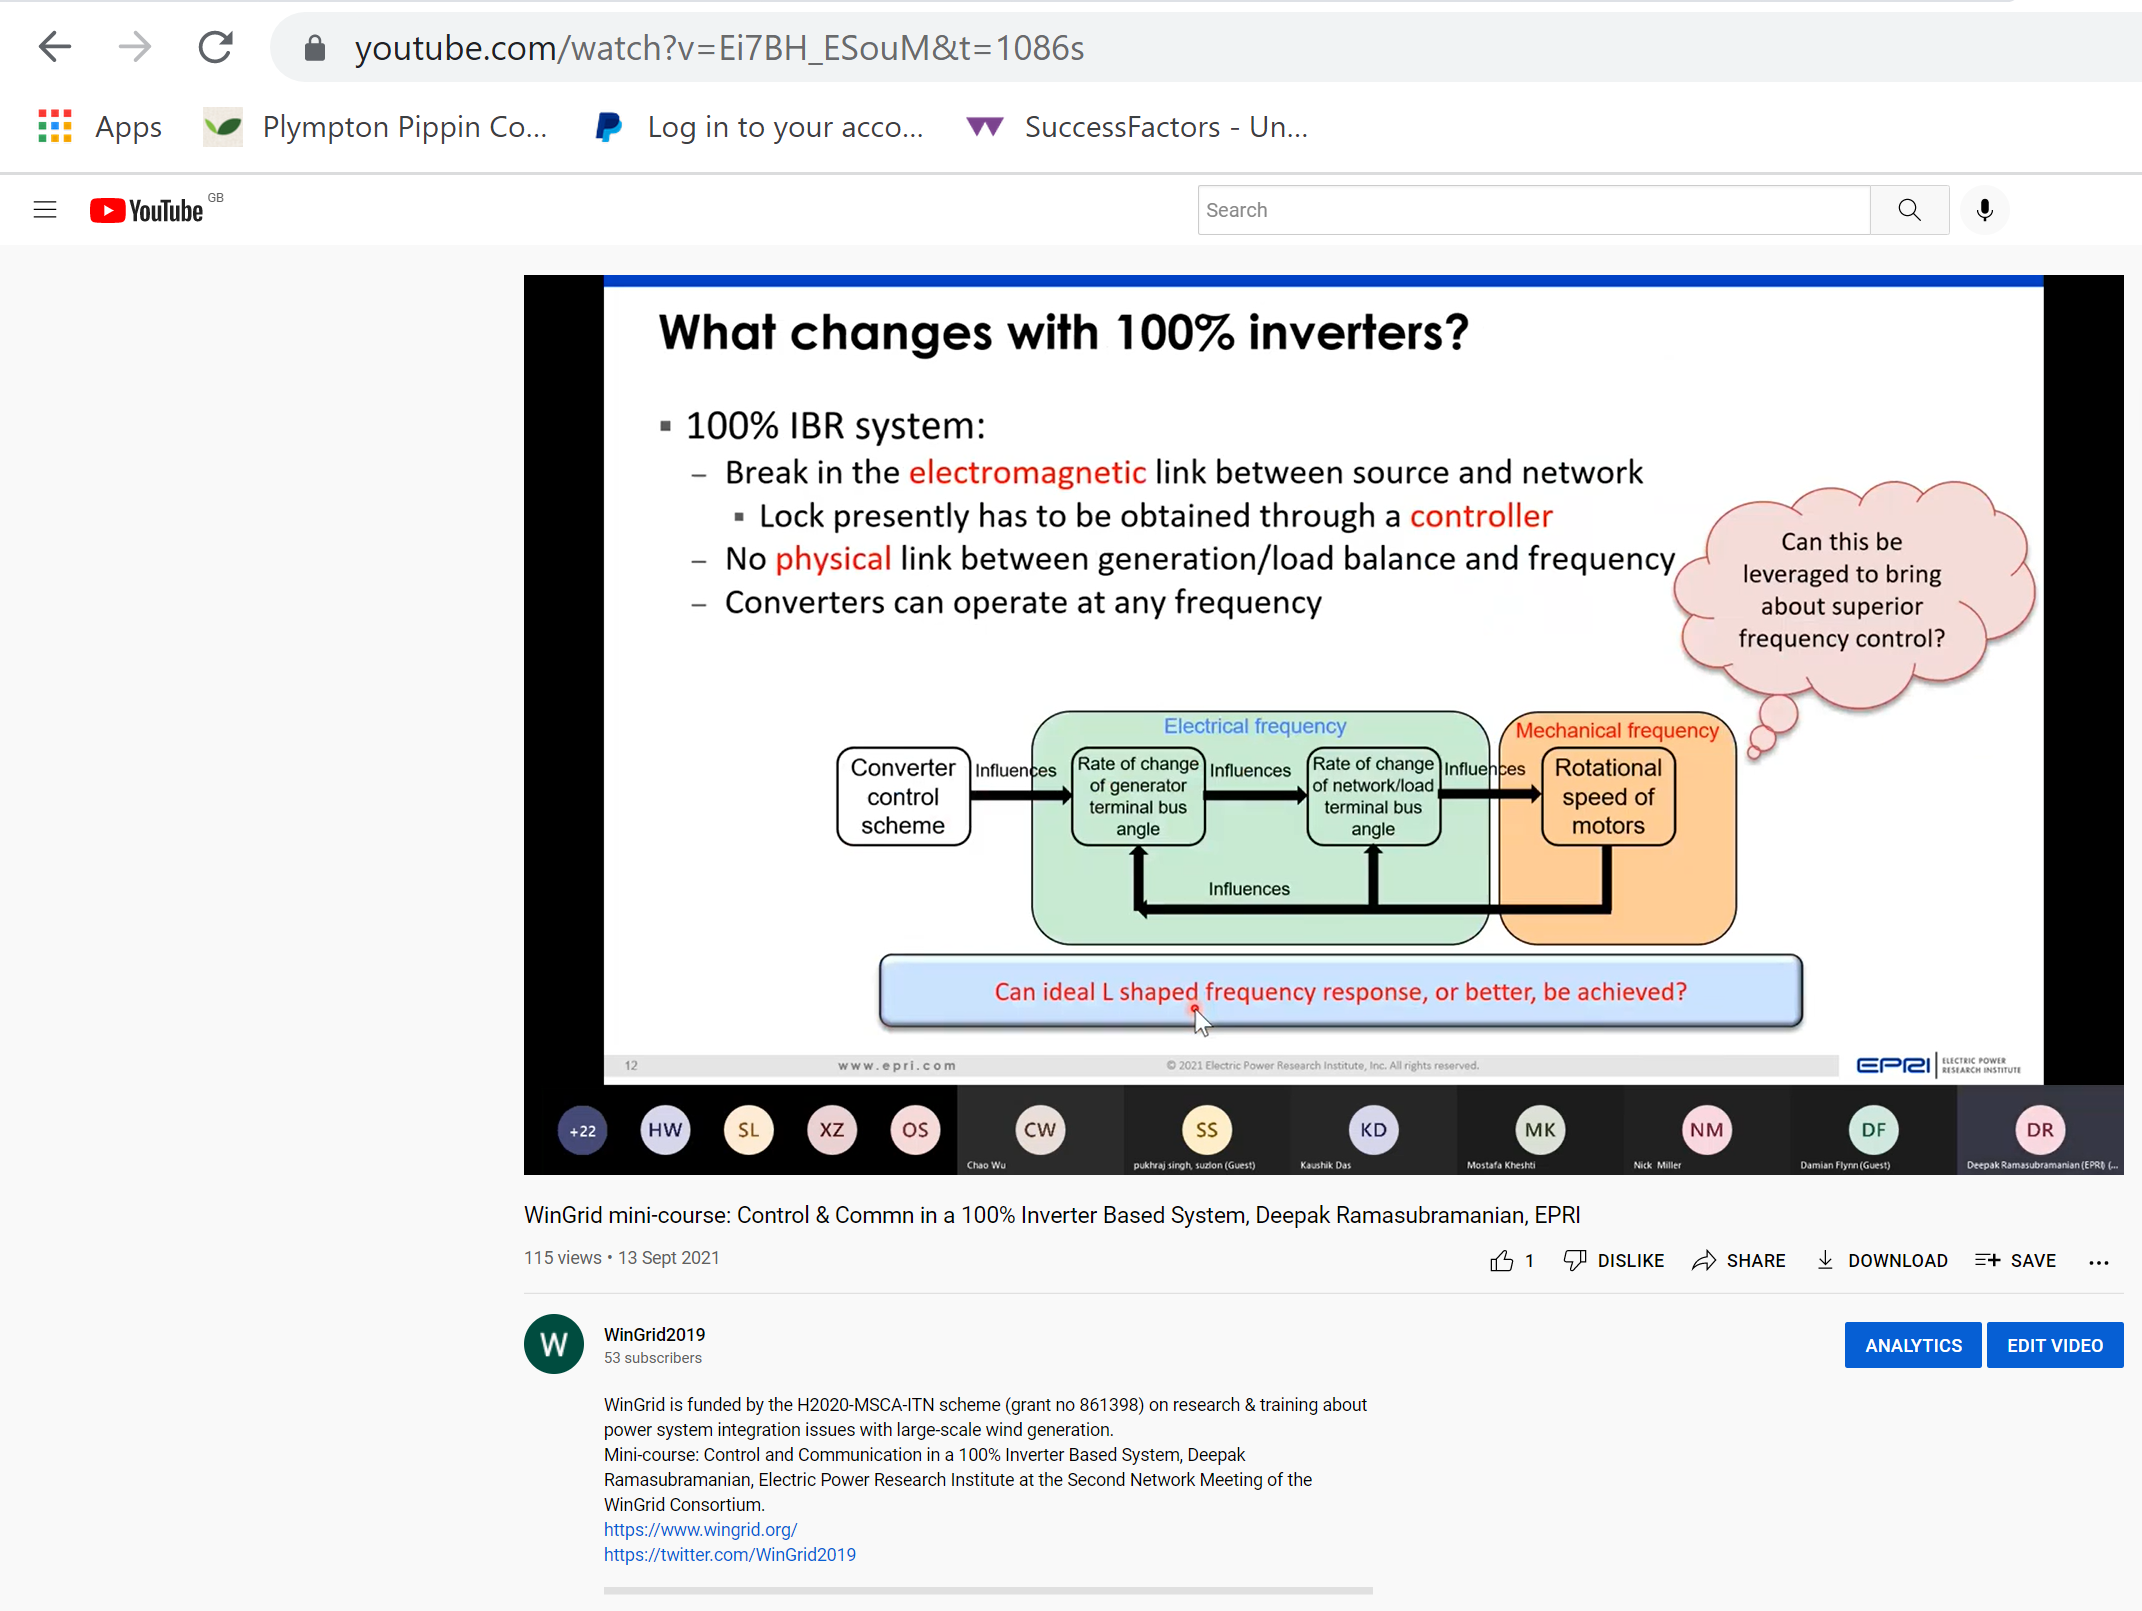Open Plympton Pippin bookmark
Viewport: 2142px width, 1611px height.
375,127
